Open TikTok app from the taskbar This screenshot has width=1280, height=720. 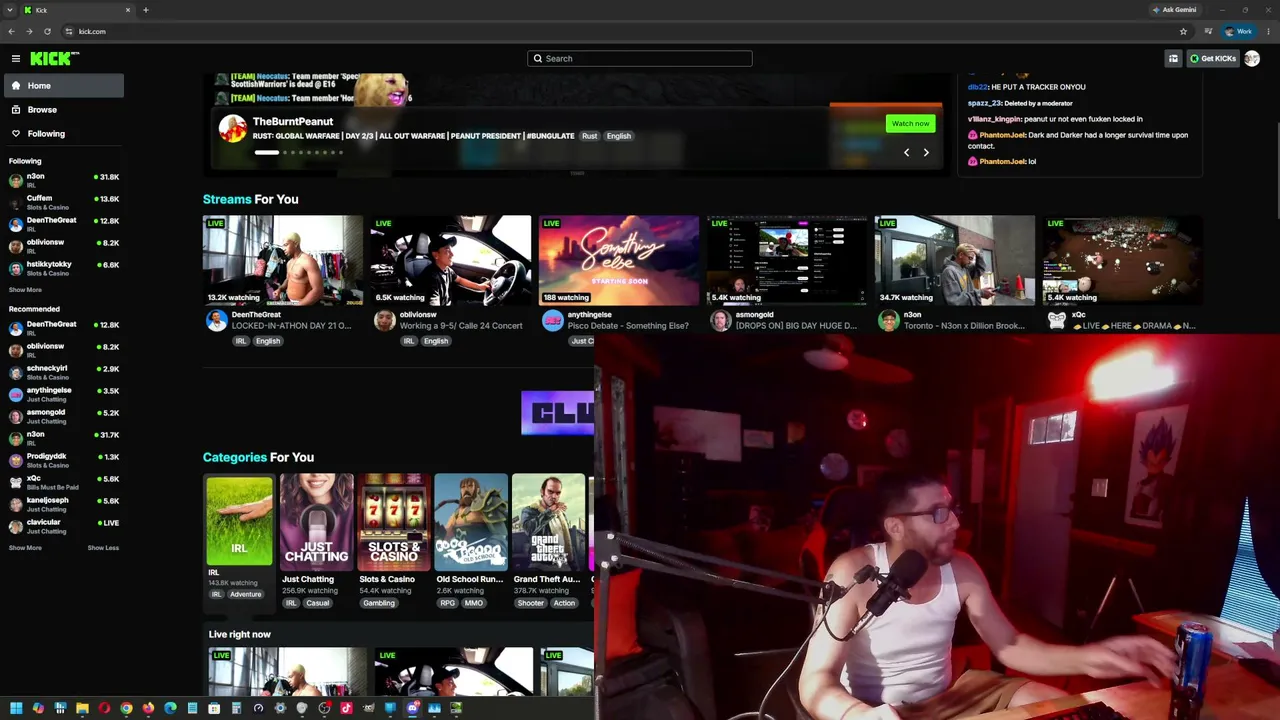(346, 708)
